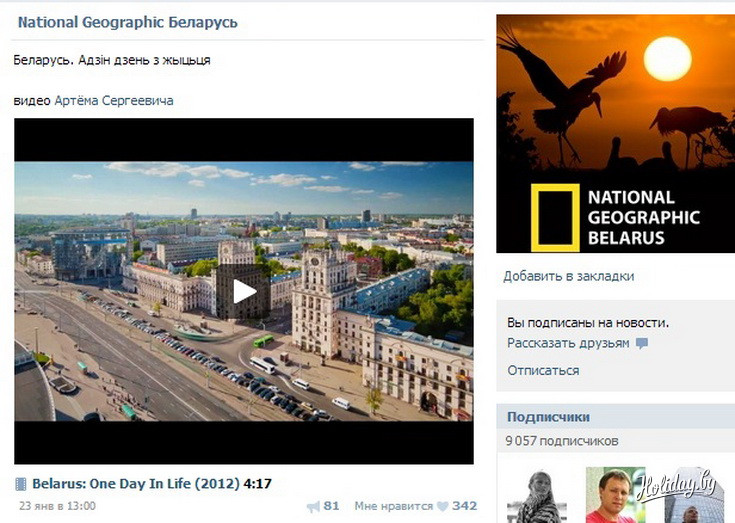Screen dimensions: 735x523
Task: Open the video title Belarus: One Day In Life
Action: click(x=136, y=484)
